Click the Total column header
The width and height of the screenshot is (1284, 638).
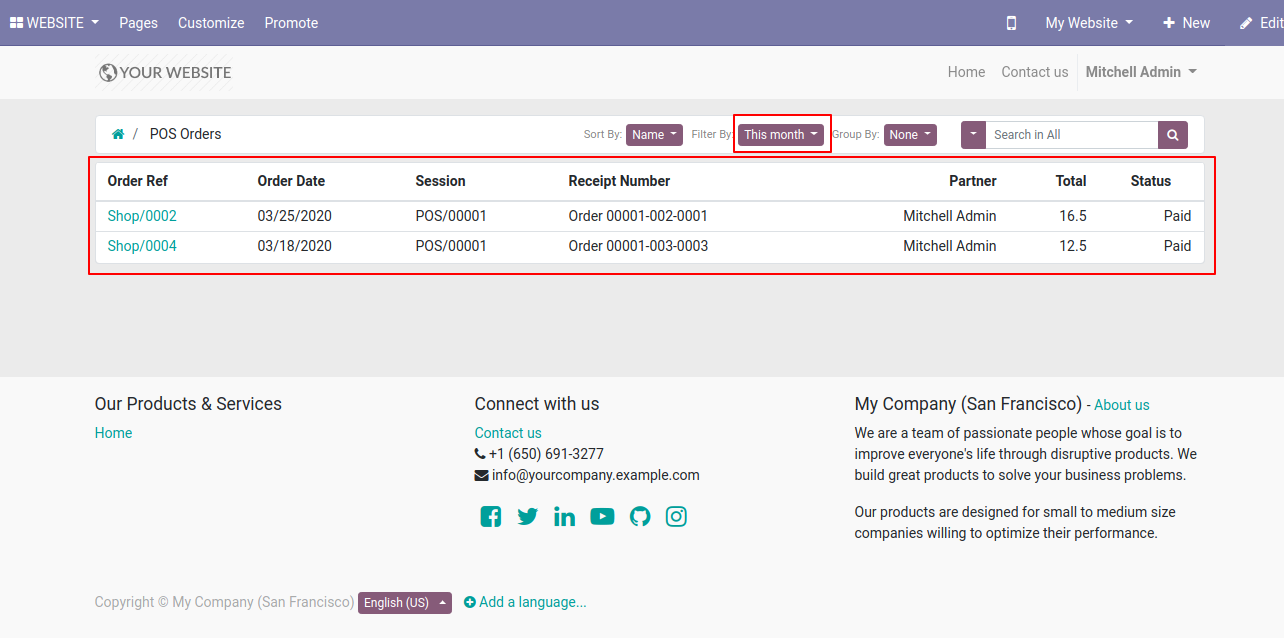click(x=1071, y=181)
